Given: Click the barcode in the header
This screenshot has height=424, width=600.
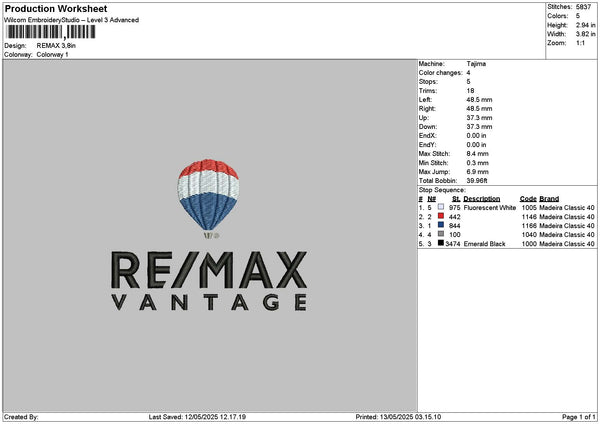Looking at the screenshot, I should (x=51, y=32).
